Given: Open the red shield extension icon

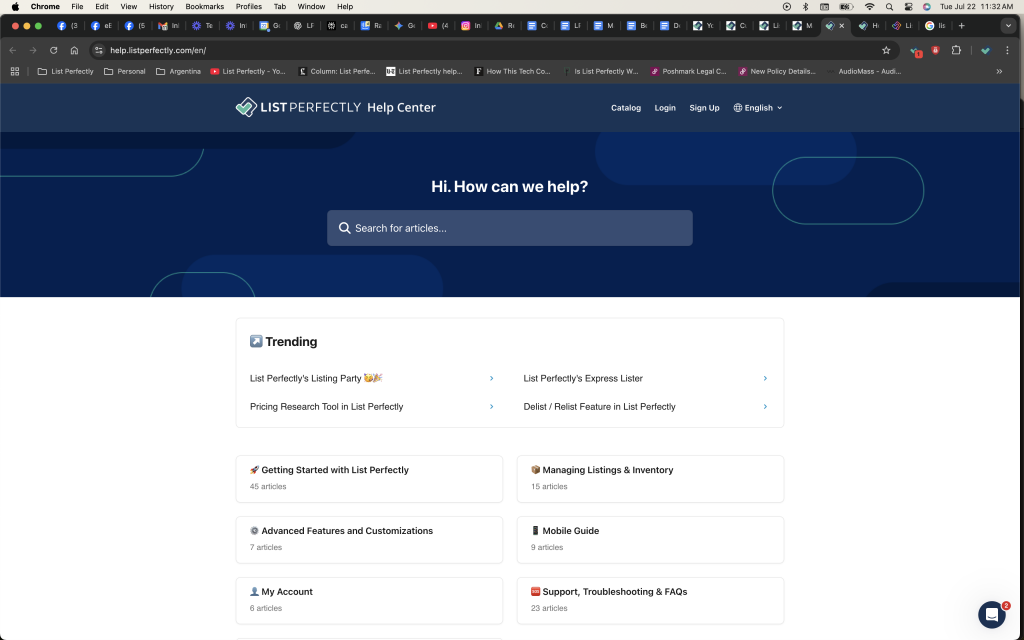Looking at the screenshot, I should coord(935,50).
